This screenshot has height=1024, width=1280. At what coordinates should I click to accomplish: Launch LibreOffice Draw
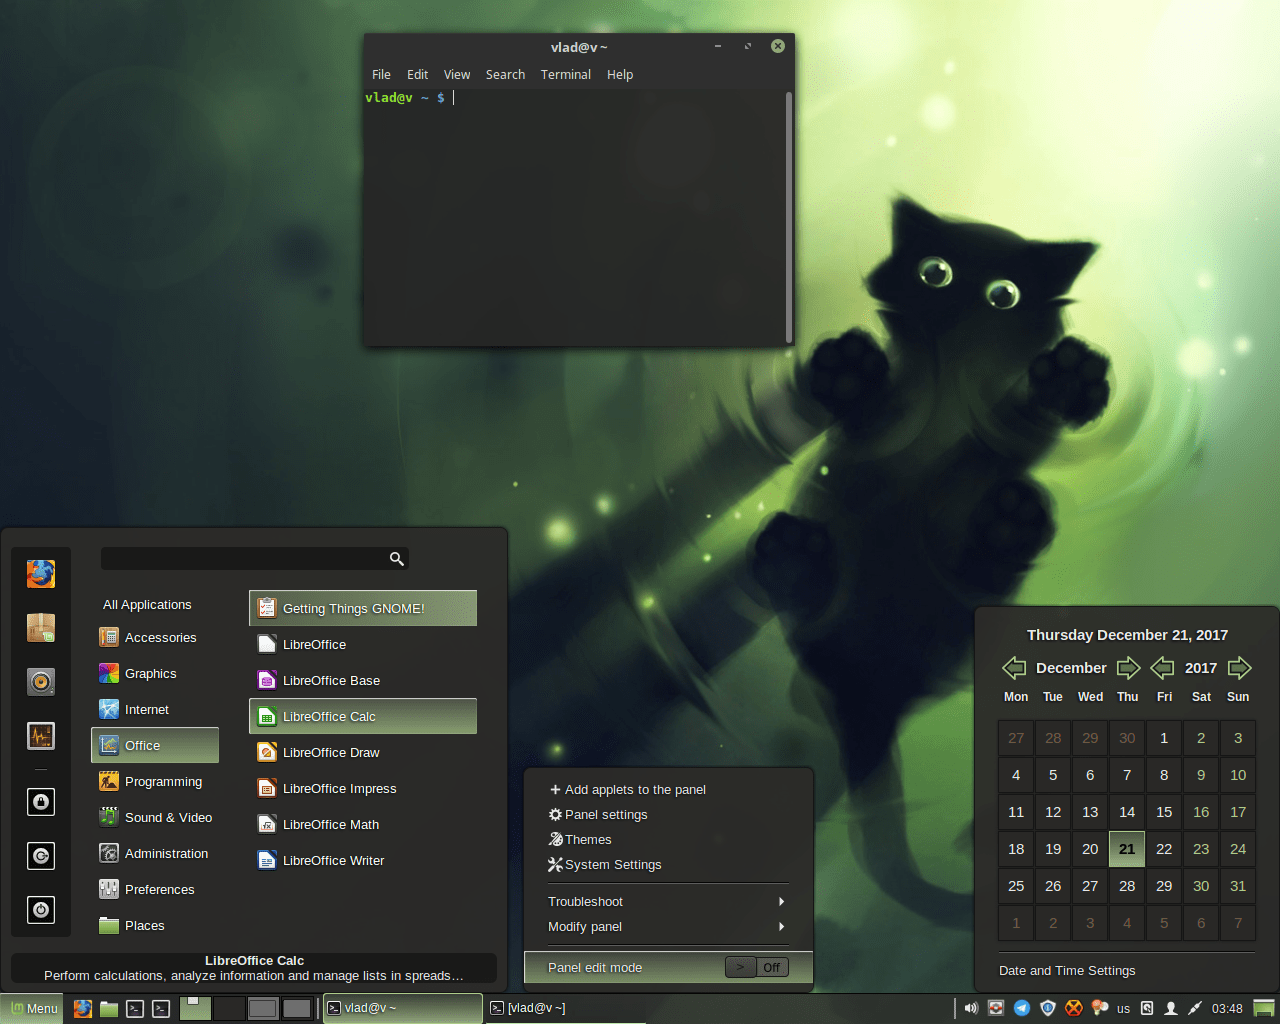pyautogui.click(x=363, y=752)
